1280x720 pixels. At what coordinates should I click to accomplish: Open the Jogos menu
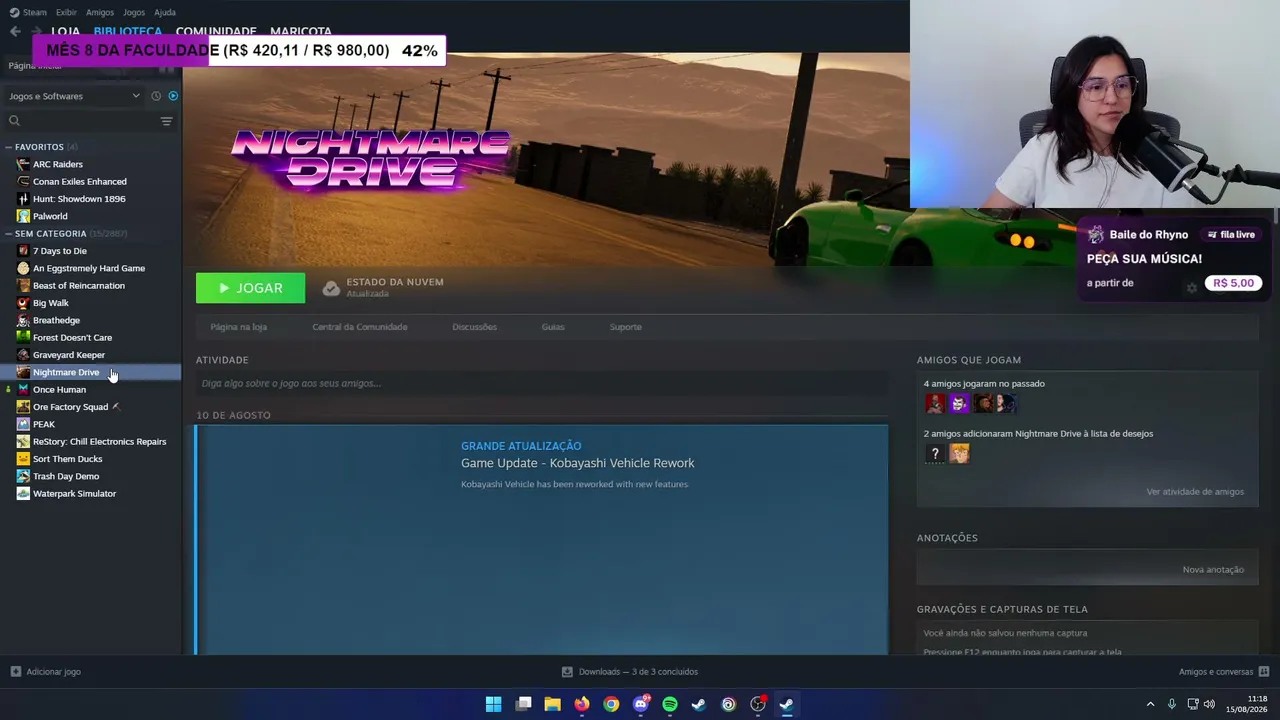pos(134,12)
